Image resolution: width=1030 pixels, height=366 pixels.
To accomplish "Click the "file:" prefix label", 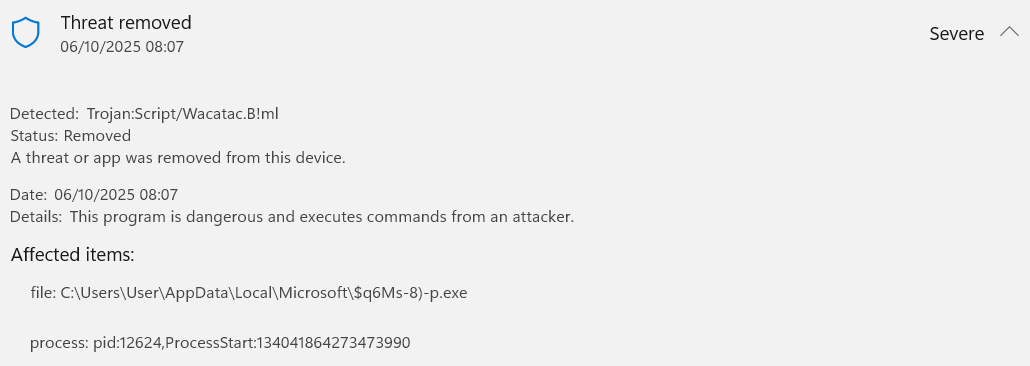I will (x=43, y=293).
